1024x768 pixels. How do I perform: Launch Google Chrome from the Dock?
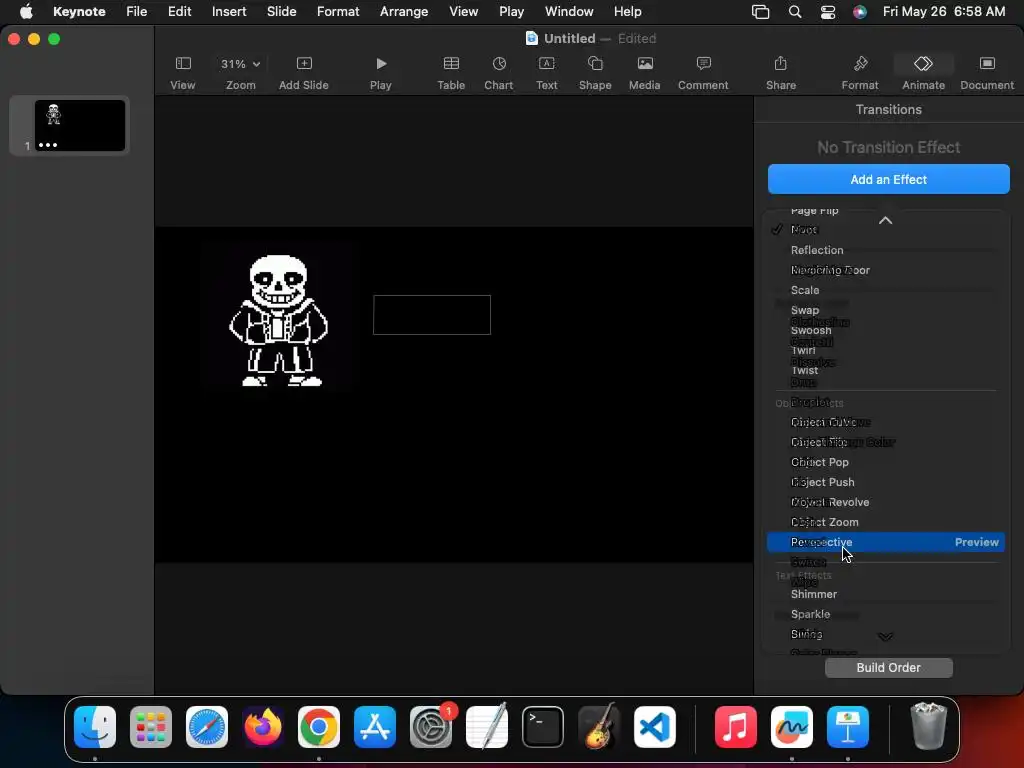319,727
